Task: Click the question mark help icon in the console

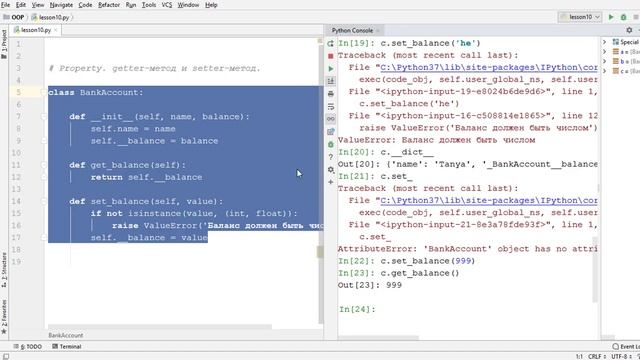Action: tap(331, 157)
